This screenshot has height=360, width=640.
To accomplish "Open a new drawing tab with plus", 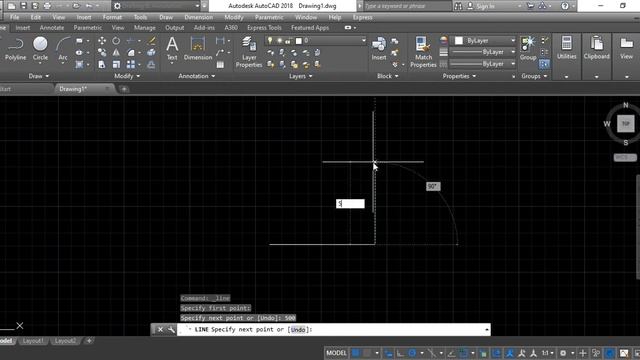I will pyautogui.click(x=124, y=89).
